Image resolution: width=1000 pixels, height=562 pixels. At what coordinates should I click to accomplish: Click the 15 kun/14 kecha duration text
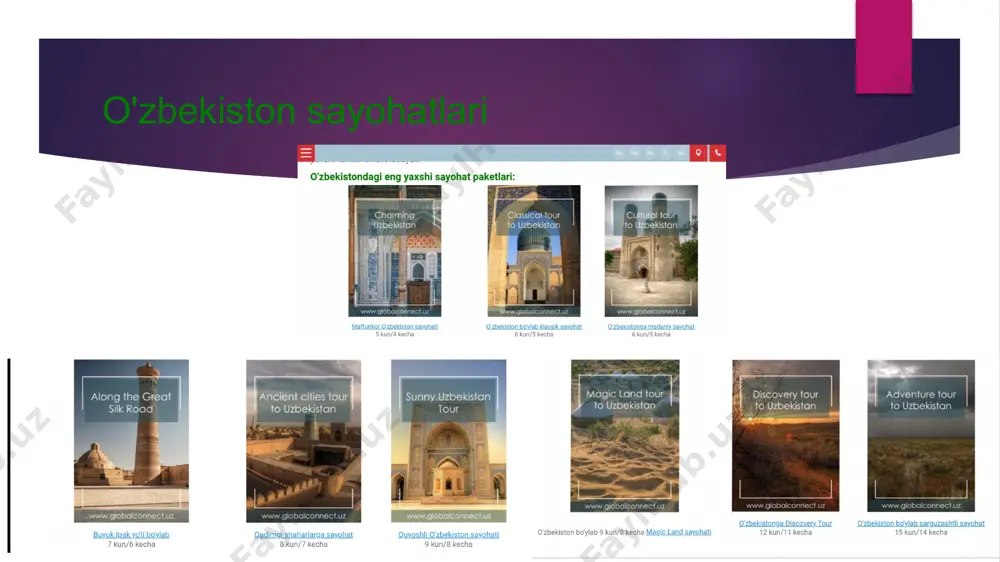921,532
